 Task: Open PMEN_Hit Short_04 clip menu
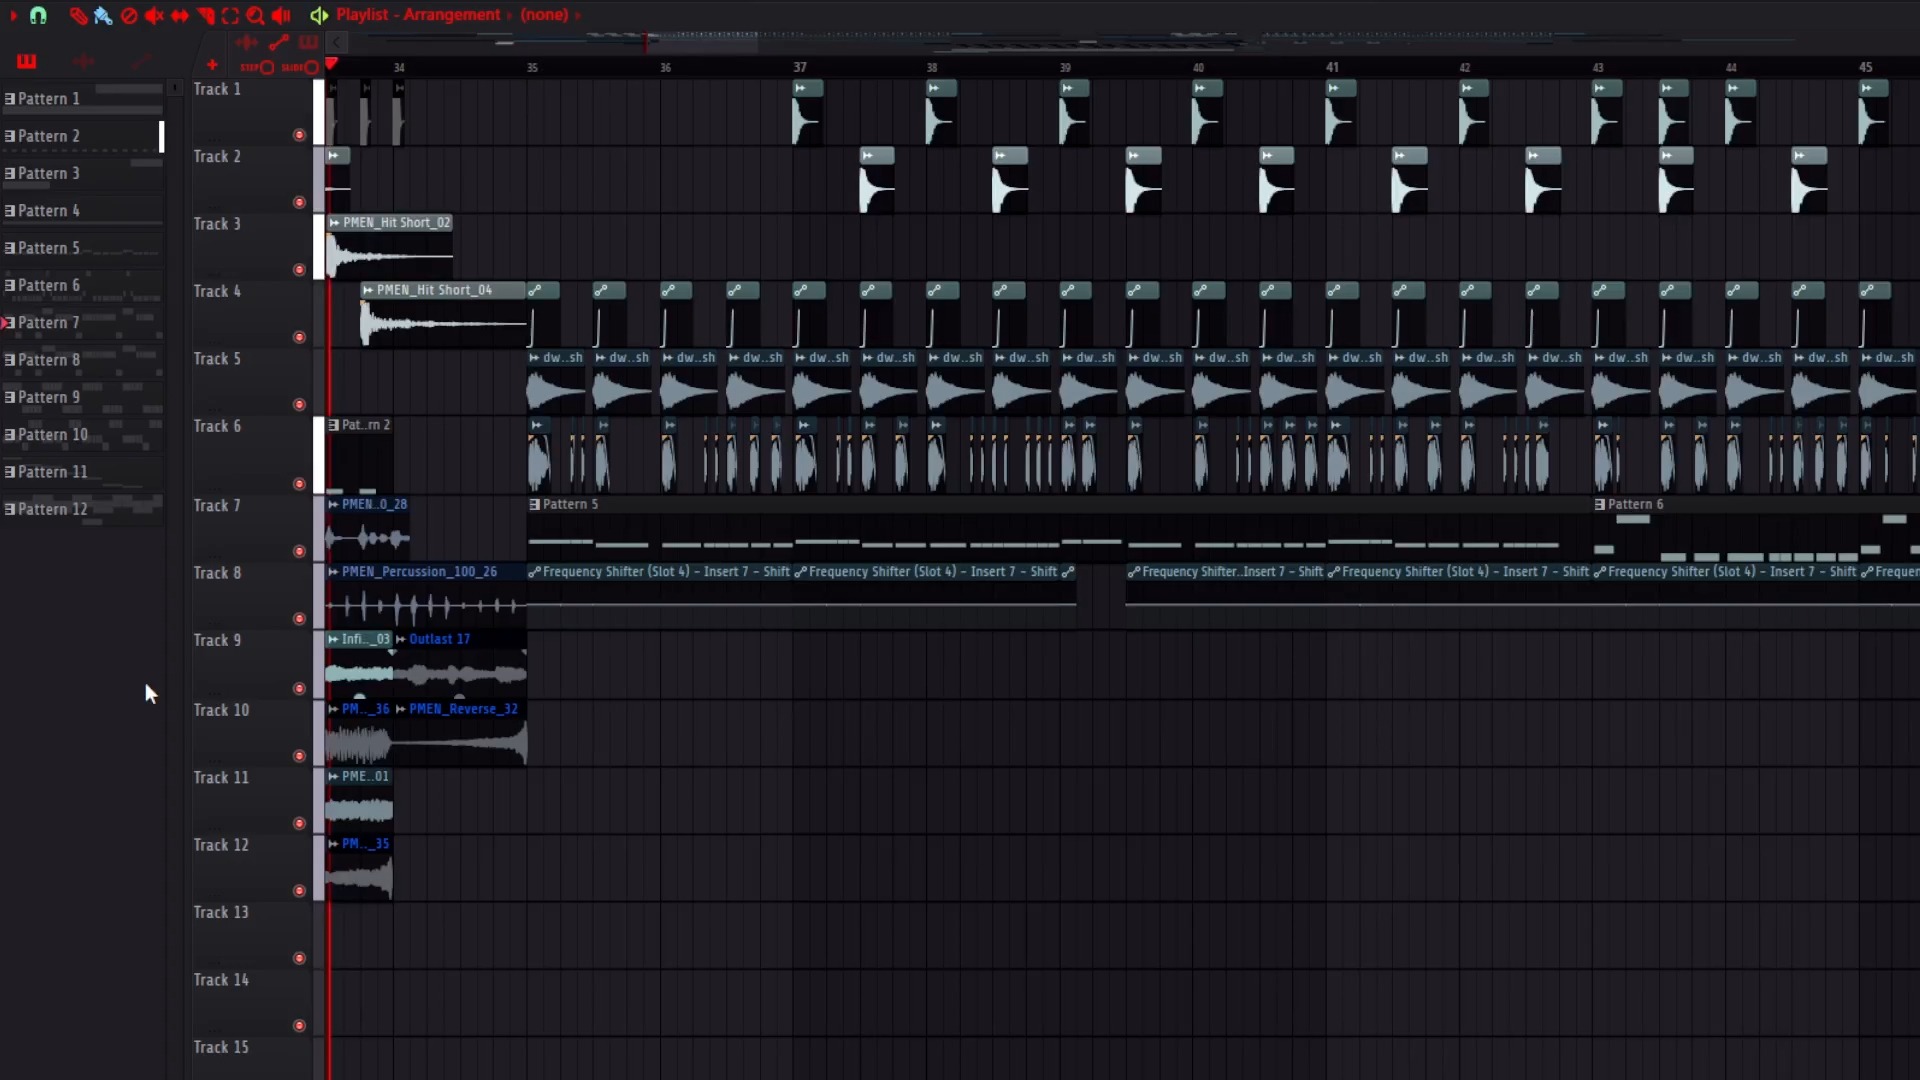(x=368, y=290)
